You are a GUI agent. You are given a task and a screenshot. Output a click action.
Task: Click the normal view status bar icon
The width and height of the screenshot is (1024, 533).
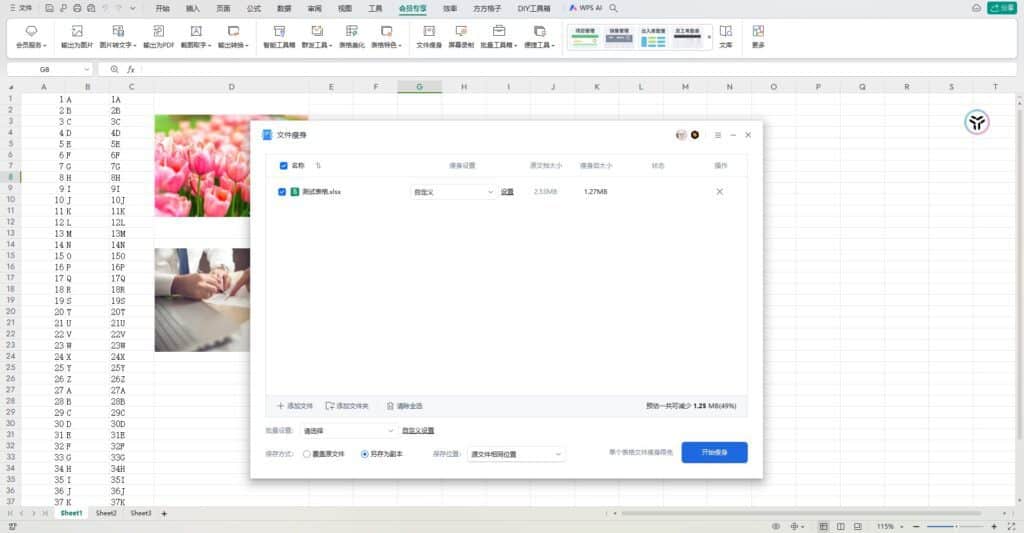tap(823, 526)
